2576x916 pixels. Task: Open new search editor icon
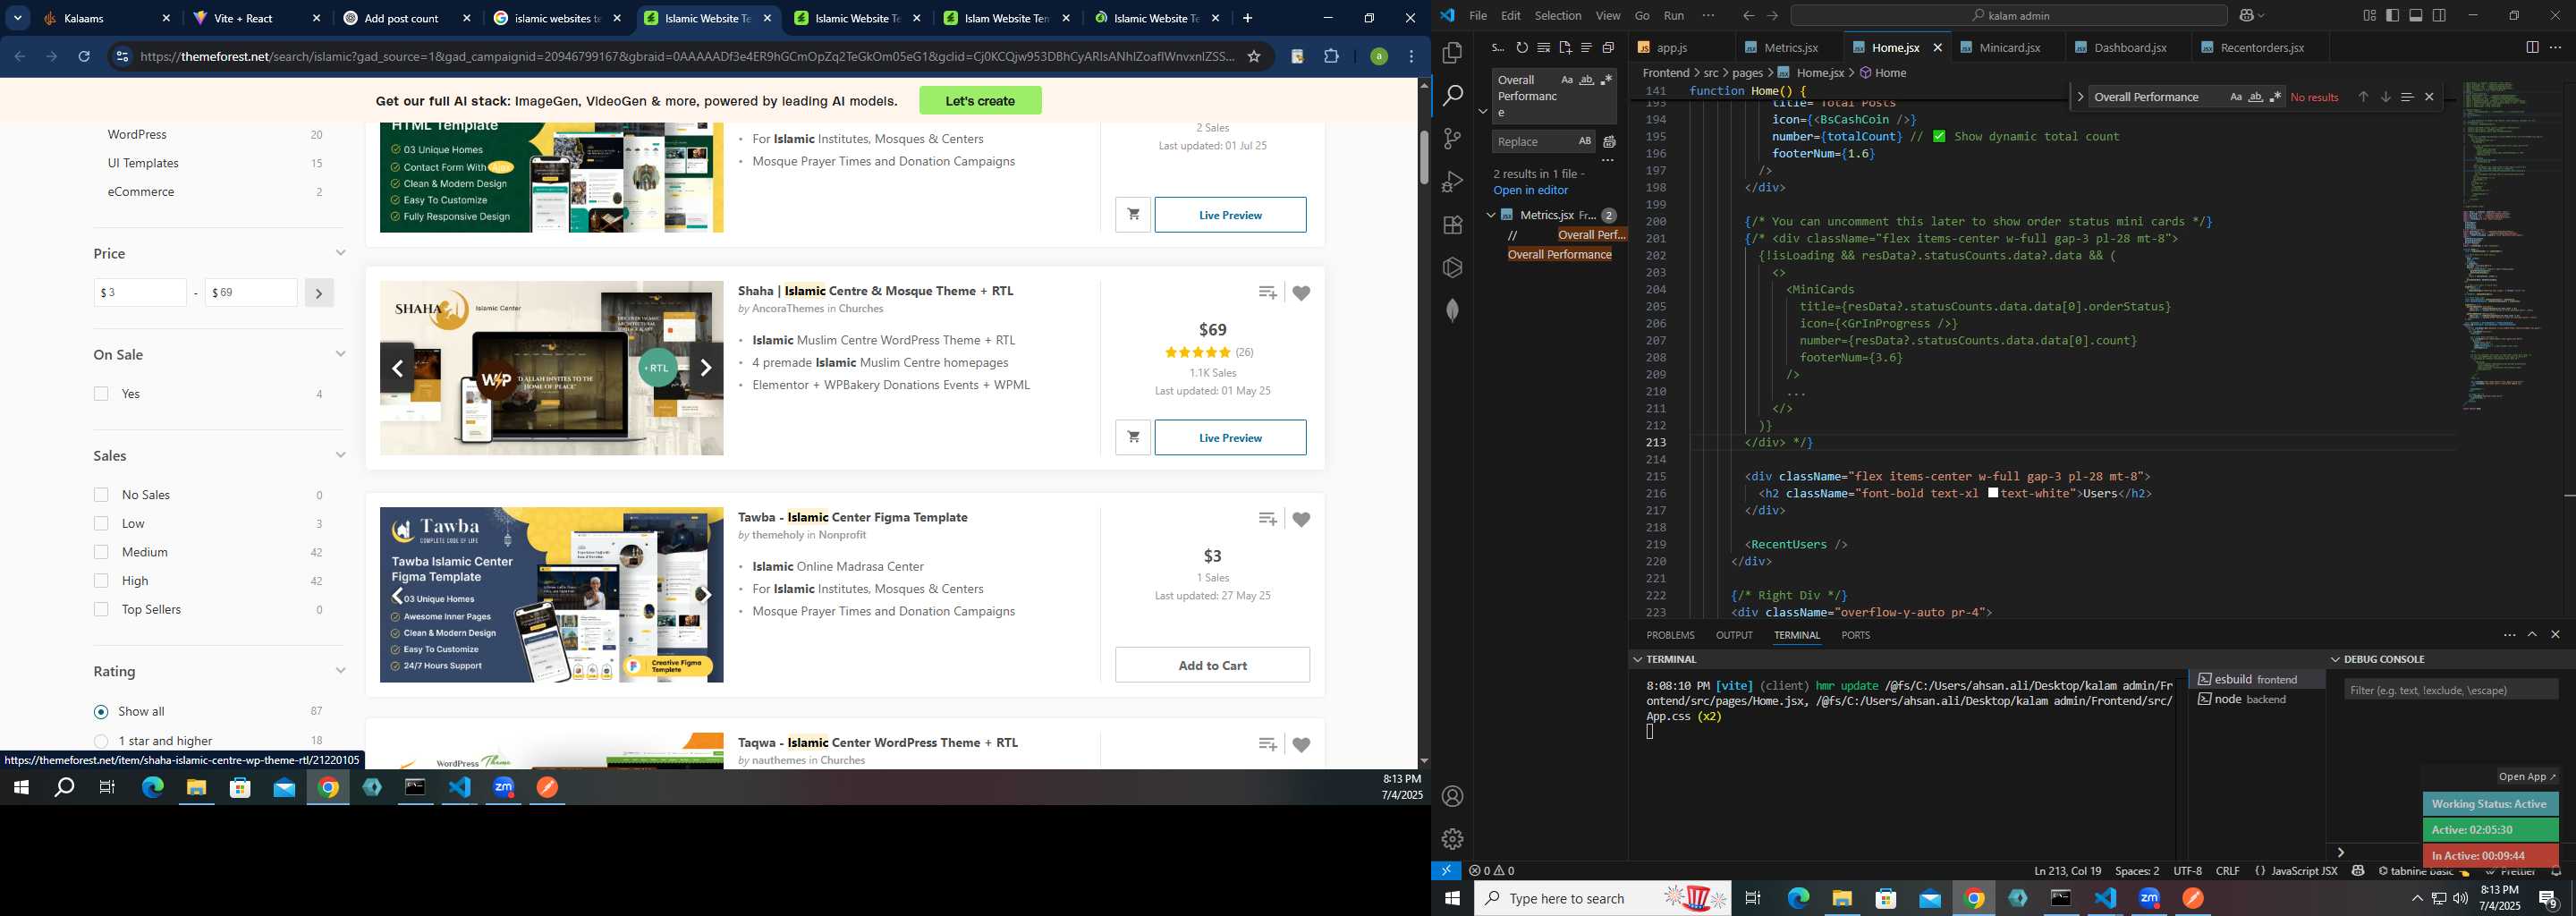click(1565, 47)
